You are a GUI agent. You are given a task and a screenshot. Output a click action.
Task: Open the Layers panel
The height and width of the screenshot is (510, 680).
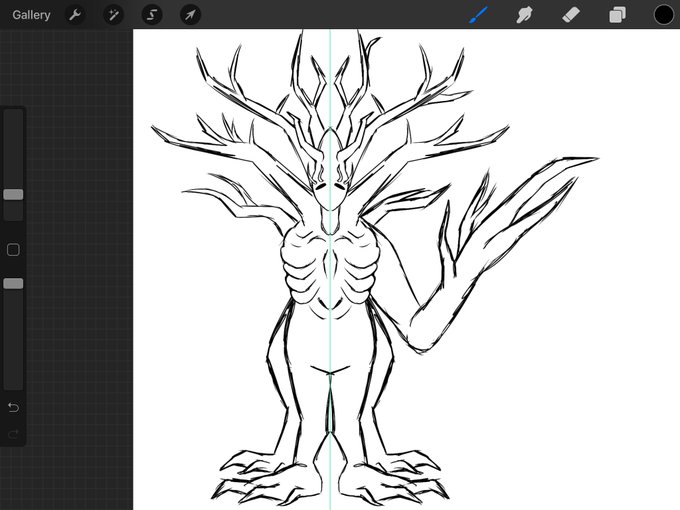pyautogui.click(x=617, y=15)
